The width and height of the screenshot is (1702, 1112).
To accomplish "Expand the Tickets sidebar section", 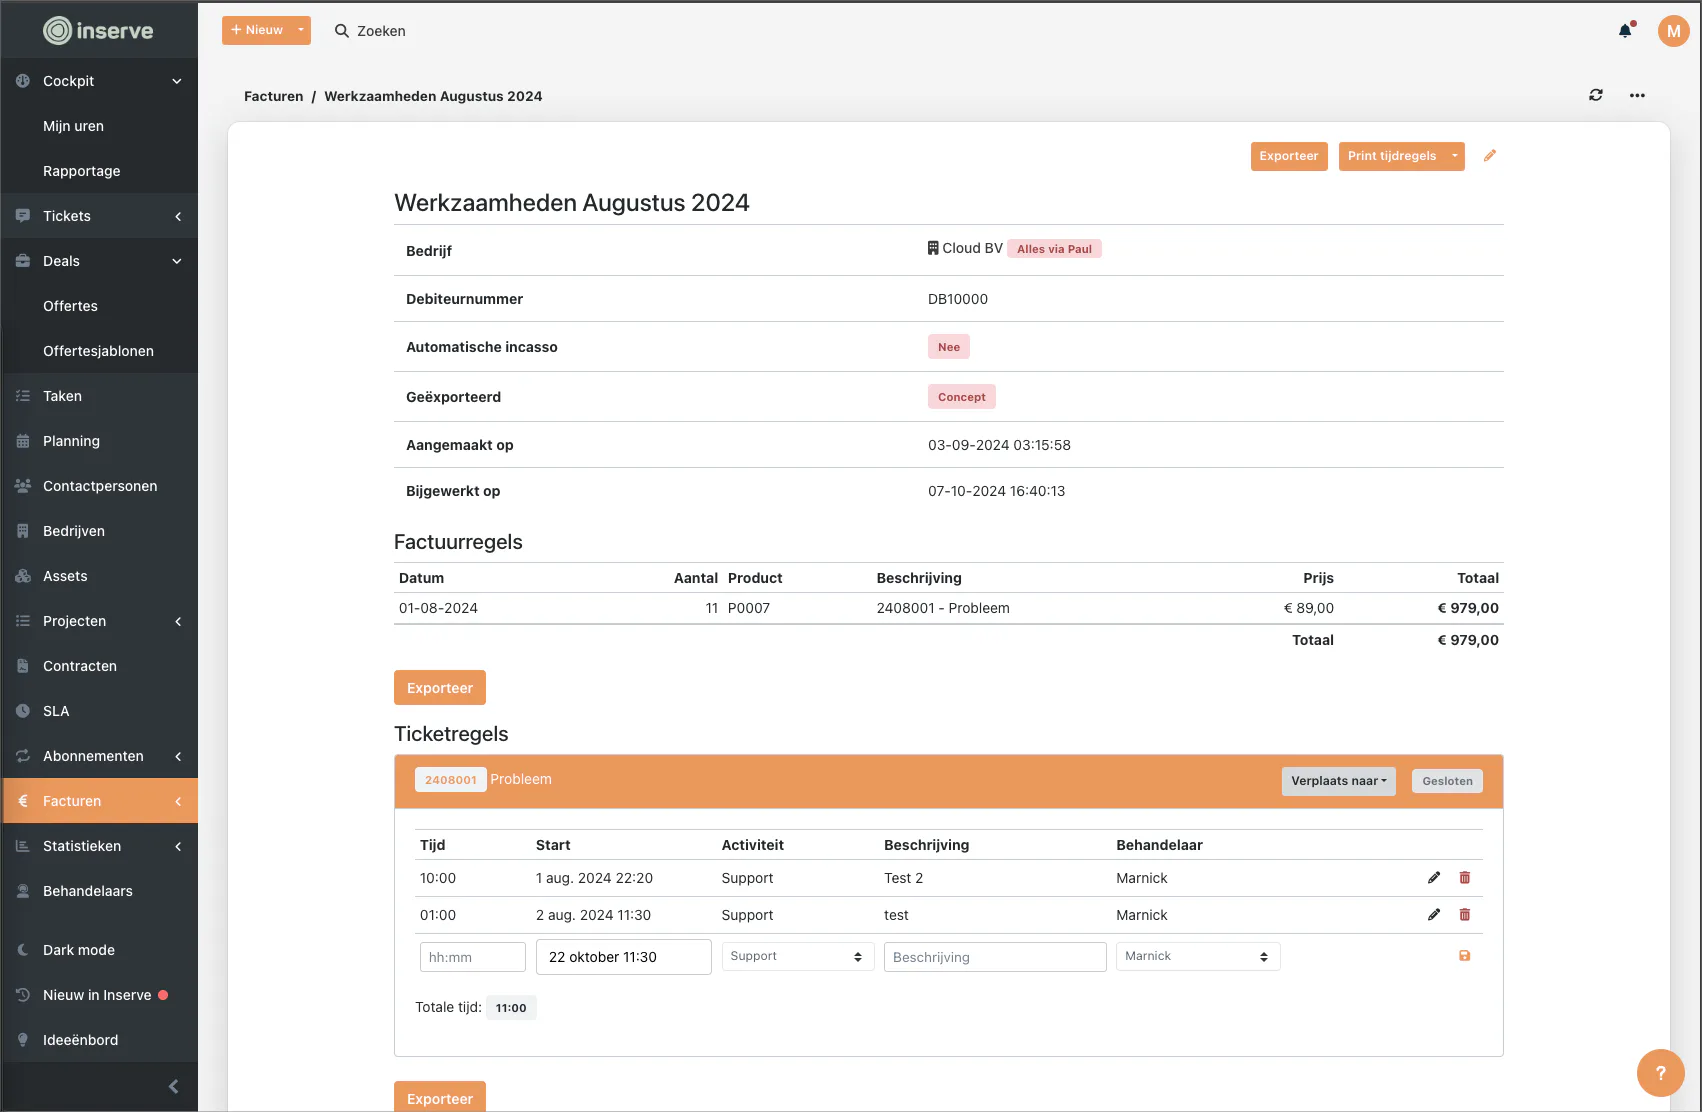I will click(99, 216).
